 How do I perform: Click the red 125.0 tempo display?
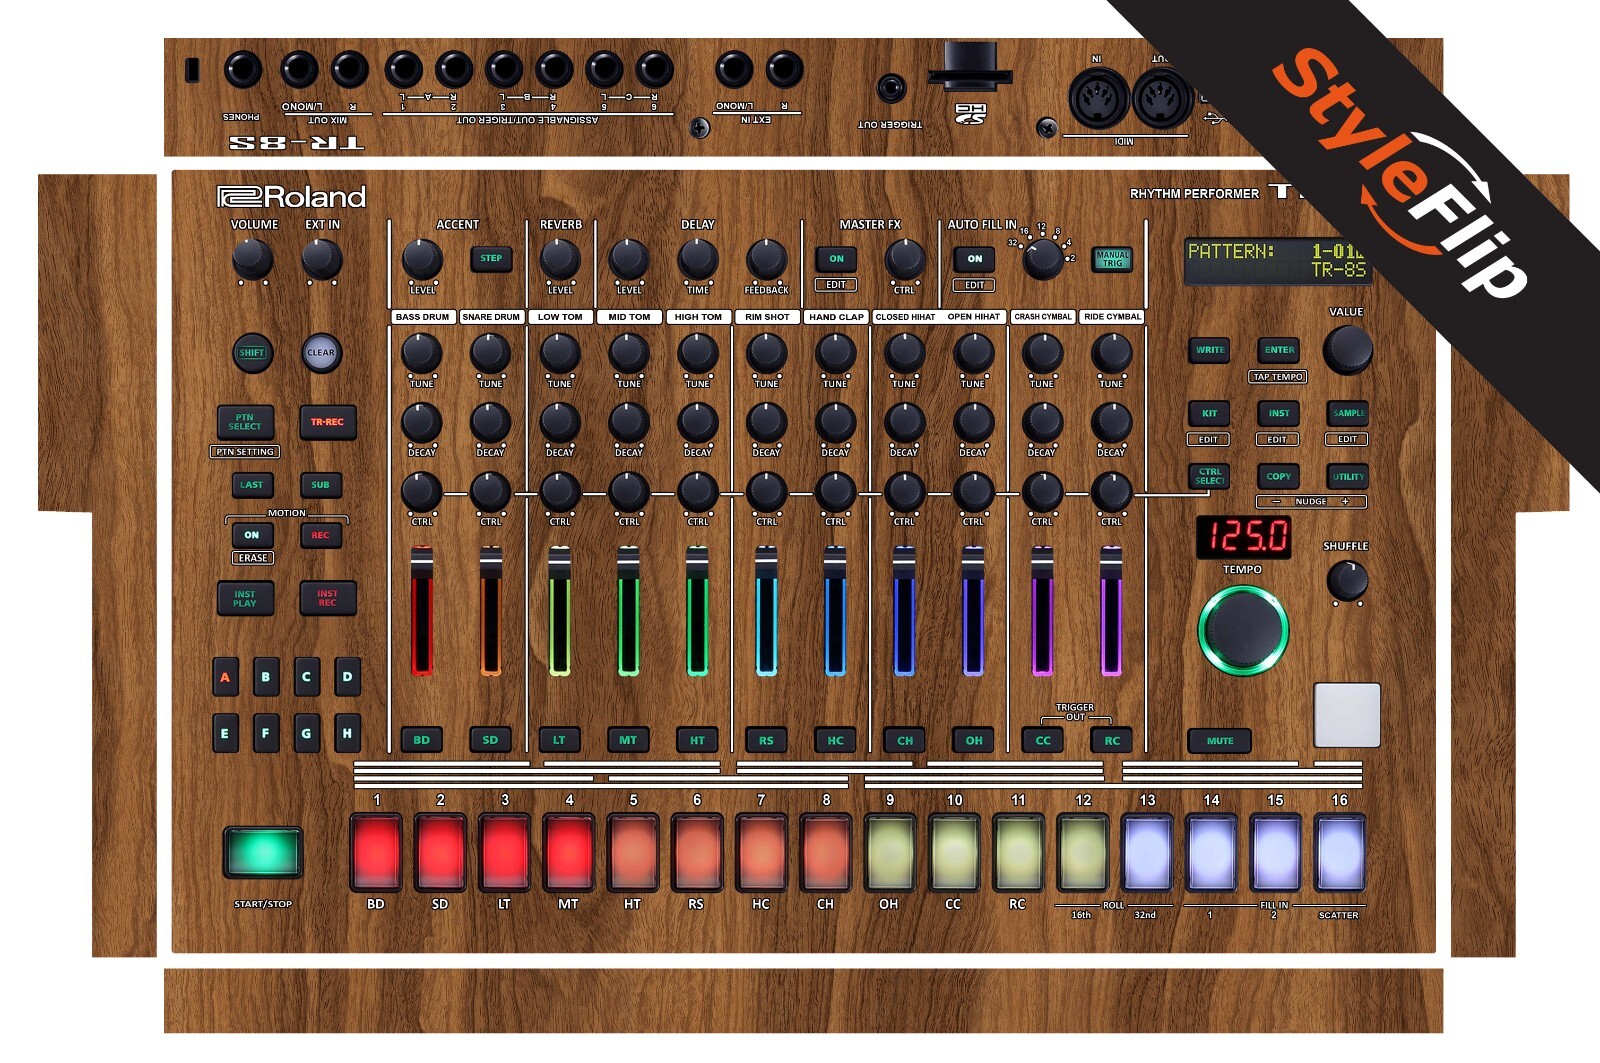1243,537
